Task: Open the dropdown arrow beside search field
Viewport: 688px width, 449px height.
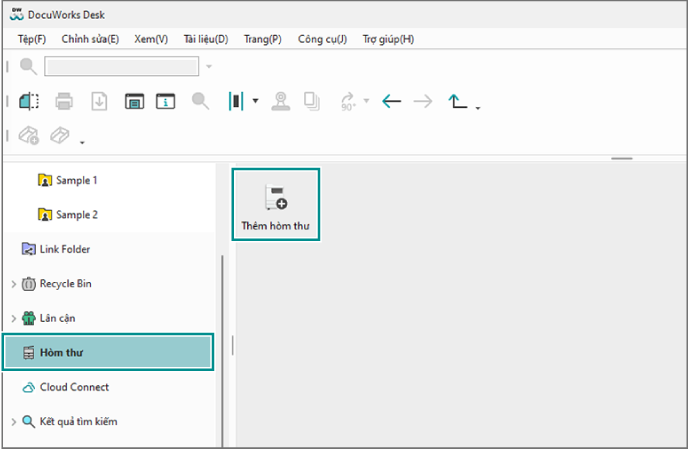Action: (x=209, y=67)
